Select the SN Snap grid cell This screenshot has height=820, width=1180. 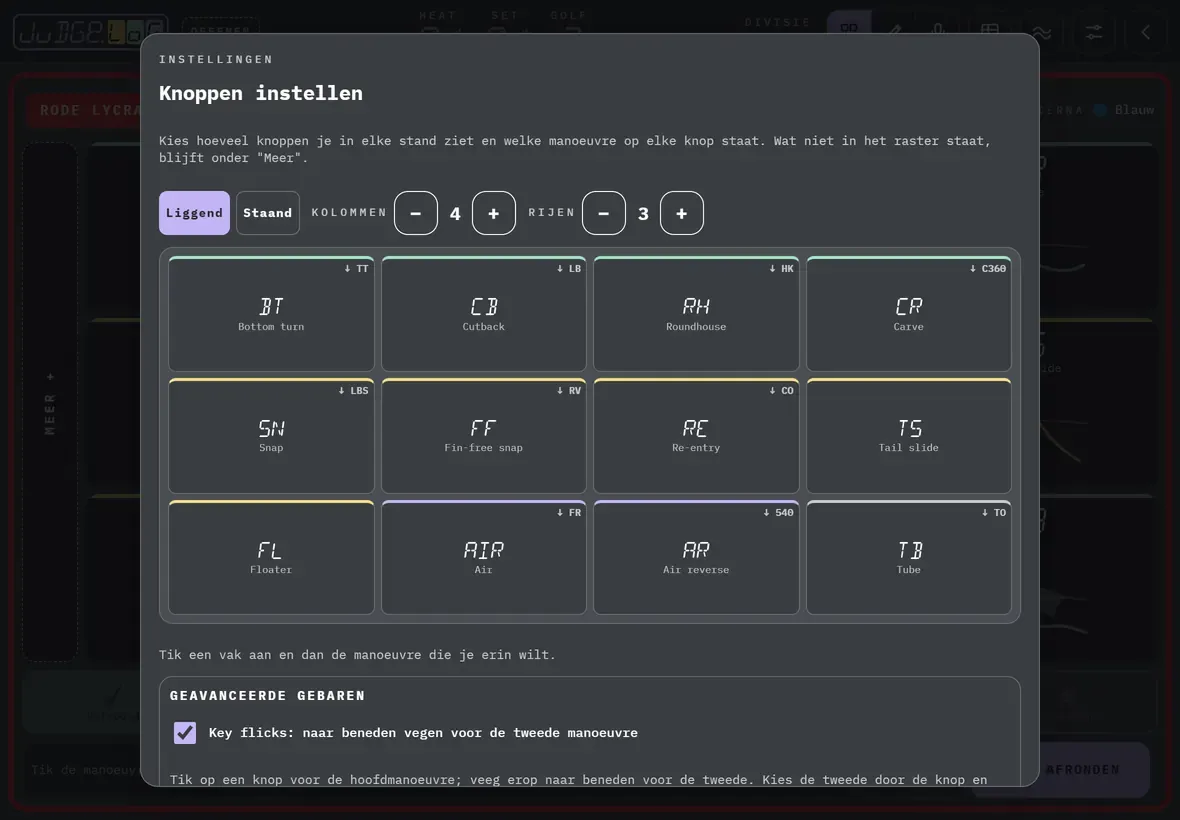(x=271, y=436)
